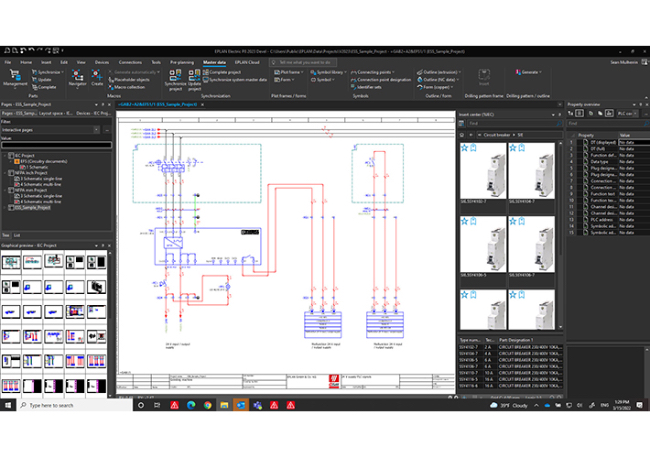The image size is (650, 458).
Task: Select NFPA inch Project tree node
Action: pyautogui.click(x=31, y=173)
